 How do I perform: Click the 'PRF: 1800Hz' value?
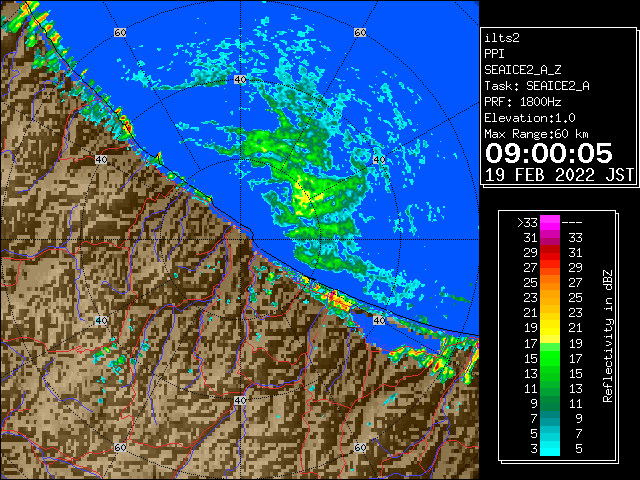click(522, 102)
